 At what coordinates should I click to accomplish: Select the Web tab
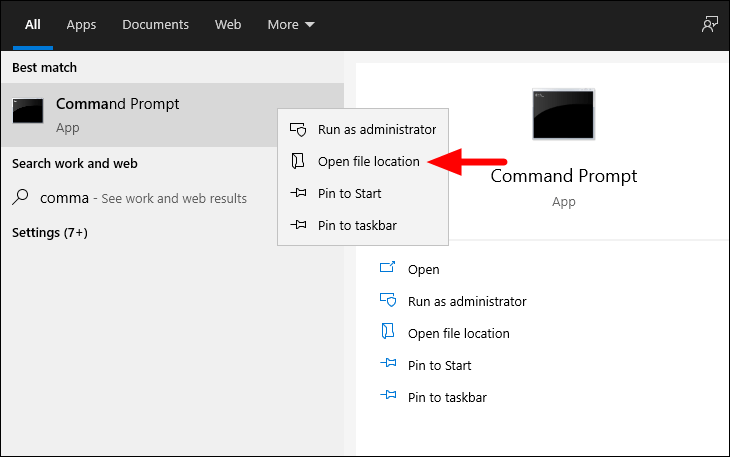(228, 24)
